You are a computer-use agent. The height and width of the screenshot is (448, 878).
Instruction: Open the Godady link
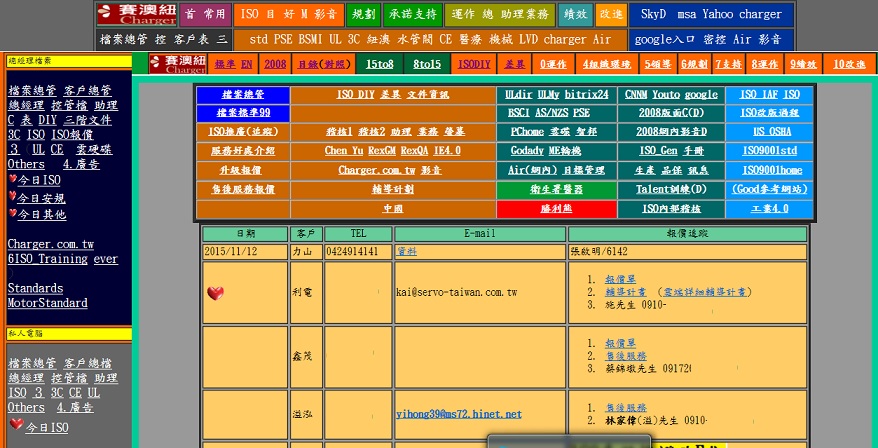(527, 151)
